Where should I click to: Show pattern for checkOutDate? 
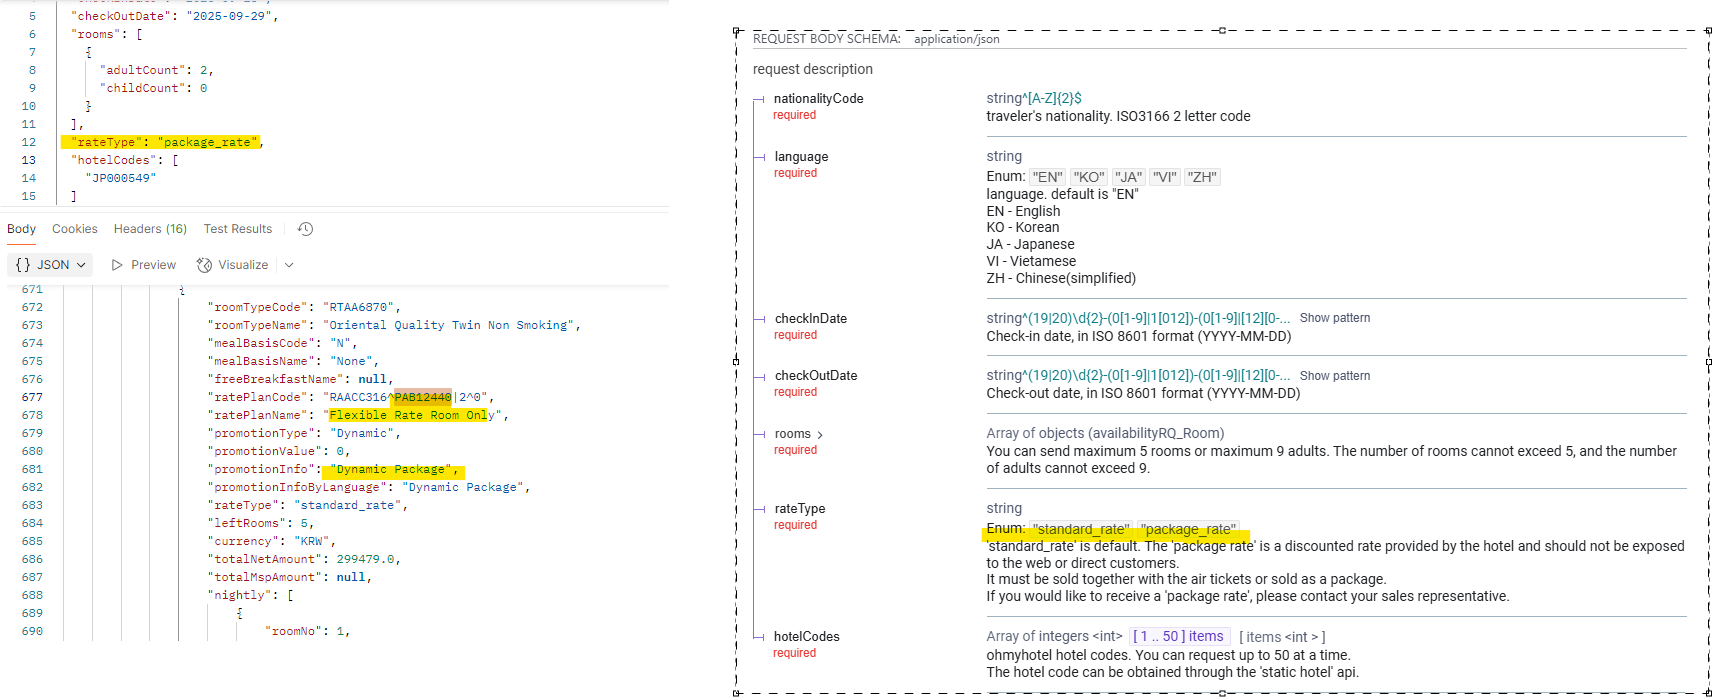(x=1335, y=376)
